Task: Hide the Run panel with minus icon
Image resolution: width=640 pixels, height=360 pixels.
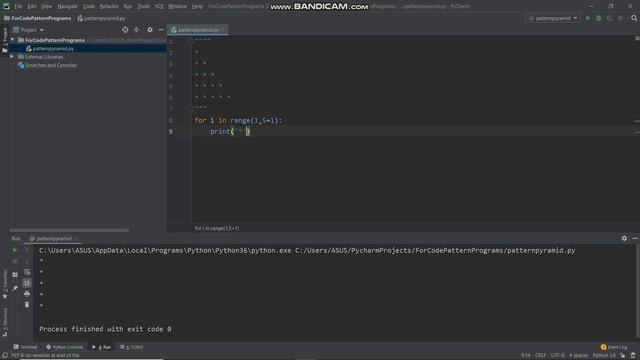Action: (x=635, y=238)
